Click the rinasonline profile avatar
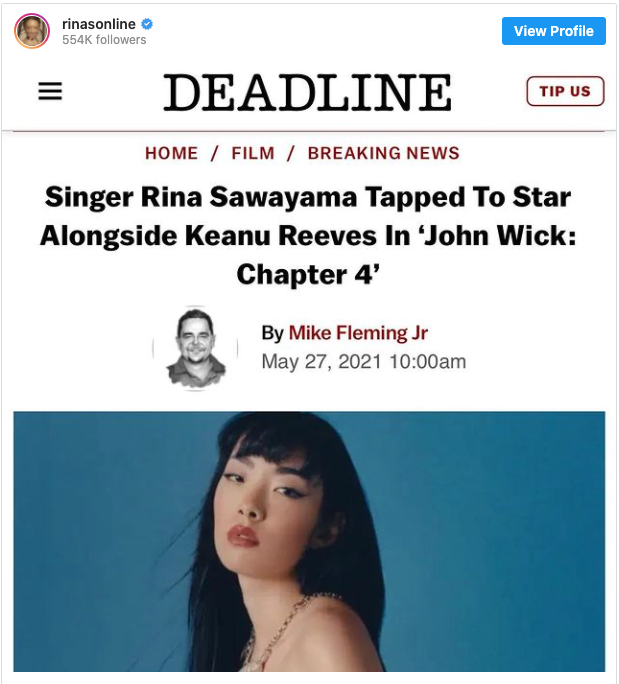Screen dimensions: 619x684 pyautogui.click(x=32, y=31)
